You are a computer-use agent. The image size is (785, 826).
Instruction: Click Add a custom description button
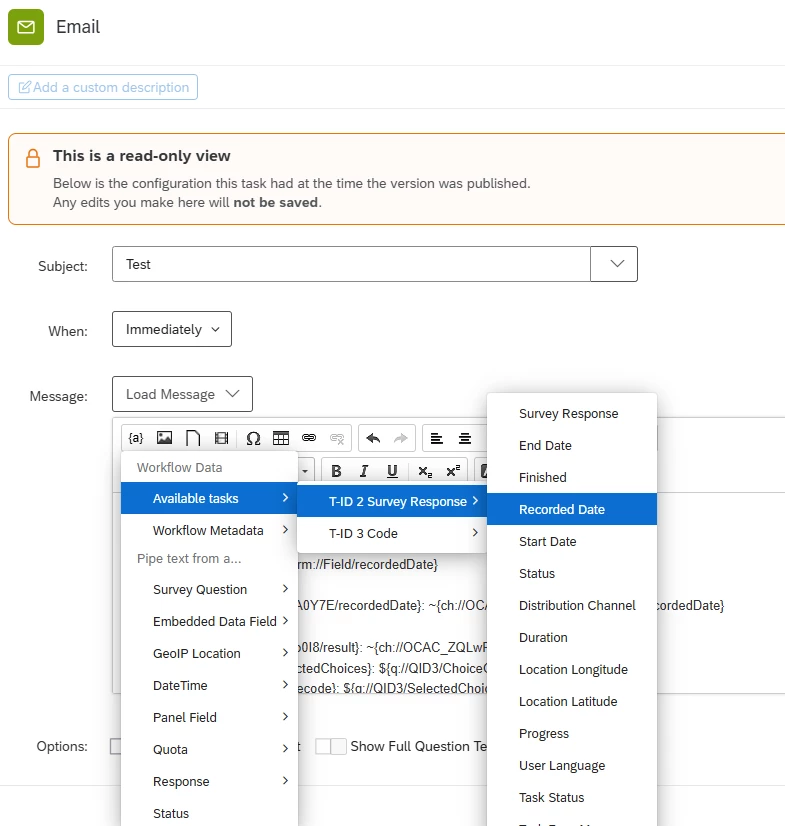103,87
